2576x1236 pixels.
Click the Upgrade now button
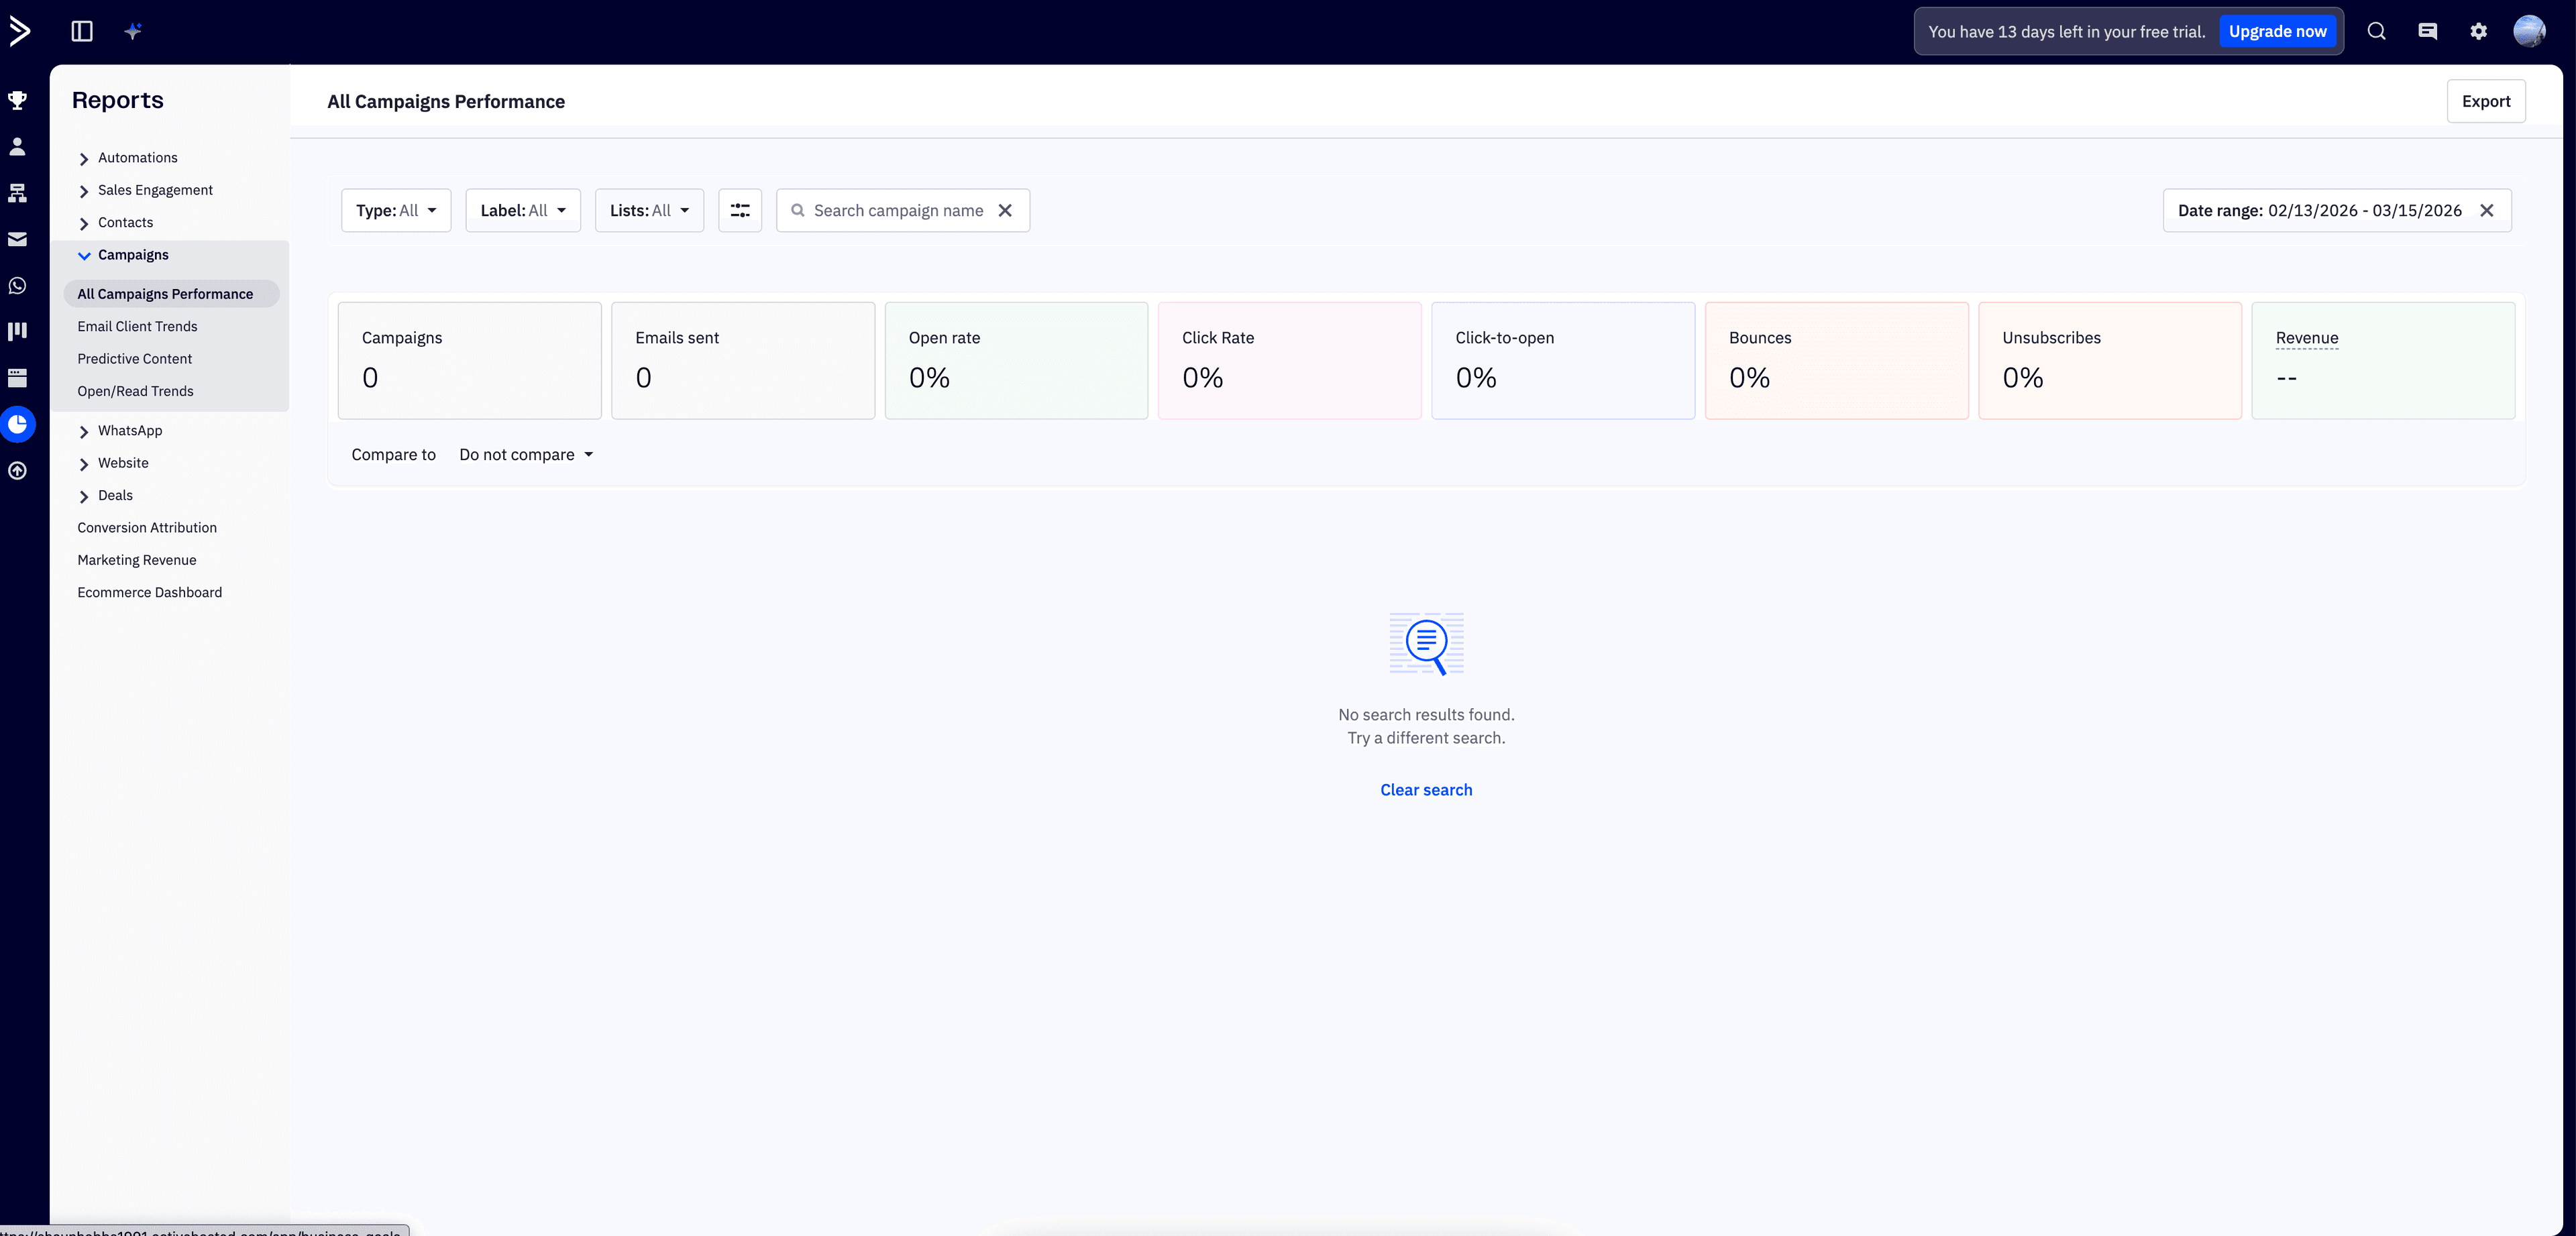[2278, 31]
